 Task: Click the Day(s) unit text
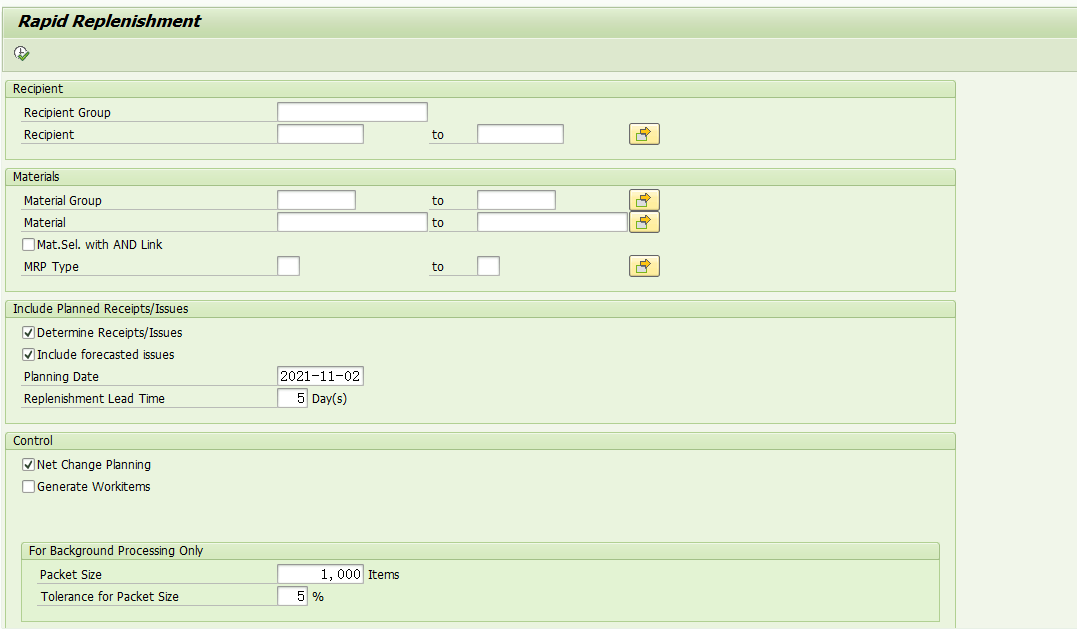coord(329,398)
